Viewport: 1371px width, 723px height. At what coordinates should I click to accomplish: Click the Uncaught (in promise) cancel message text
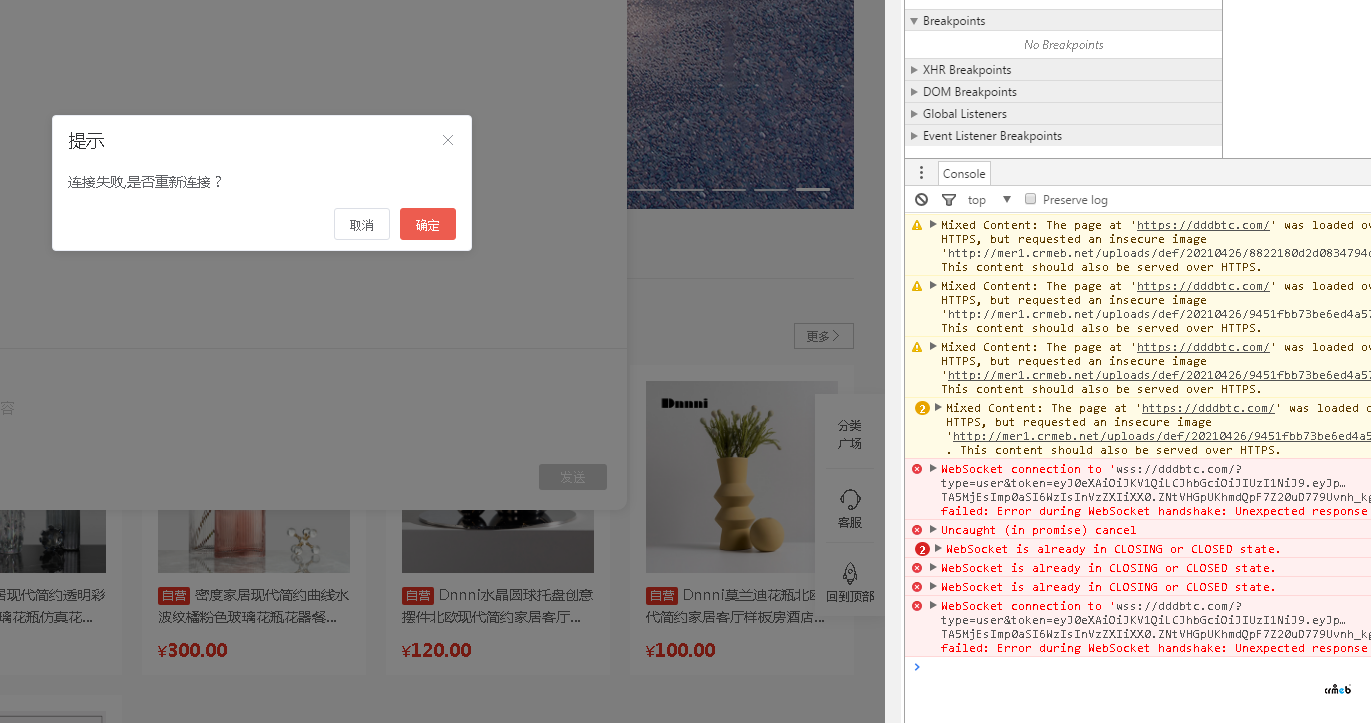1038,530
